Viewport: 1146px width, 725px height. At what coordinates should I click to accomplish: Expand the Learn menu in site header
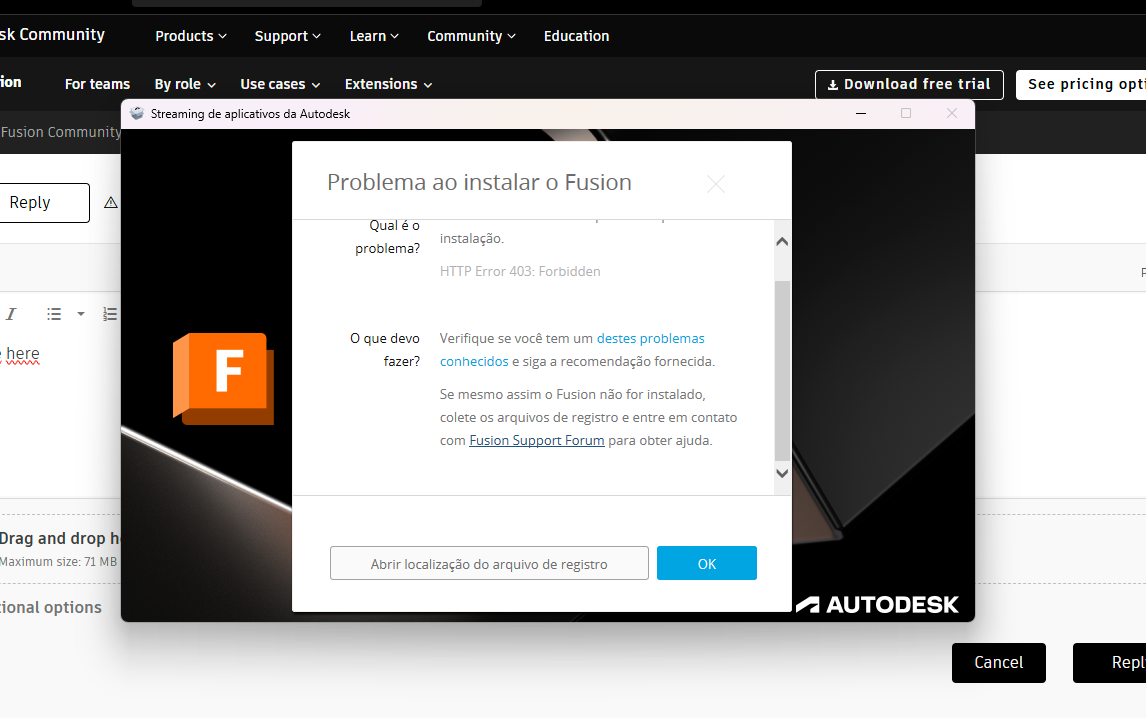(374, 36)
